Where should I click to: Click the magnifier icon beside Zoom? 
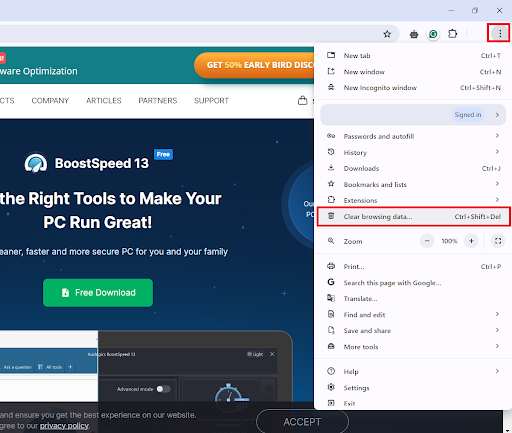[331, 241]
